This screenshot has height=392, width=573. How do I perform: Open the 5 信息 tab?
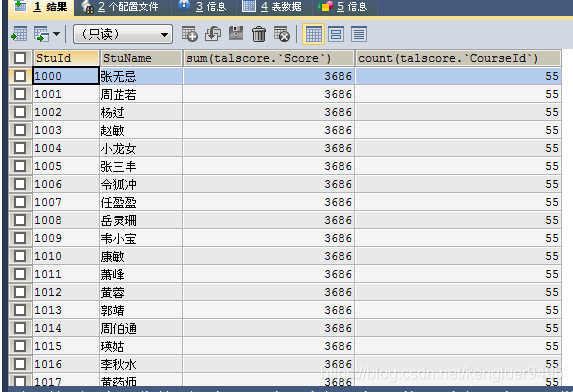[344, 7]
